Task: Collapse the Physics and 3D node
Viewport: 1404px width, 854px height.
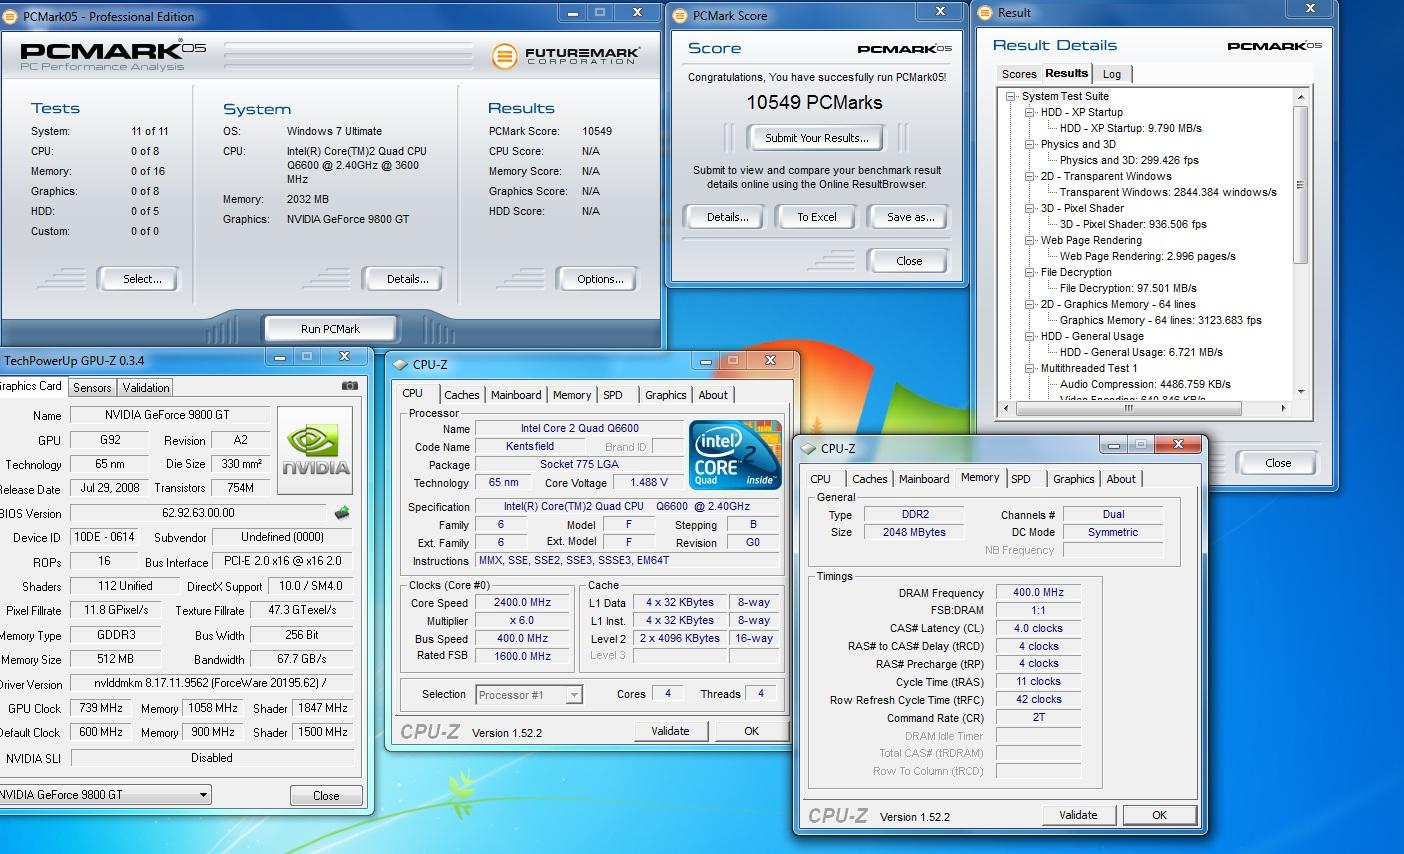Action: (x=1030, y=145)
